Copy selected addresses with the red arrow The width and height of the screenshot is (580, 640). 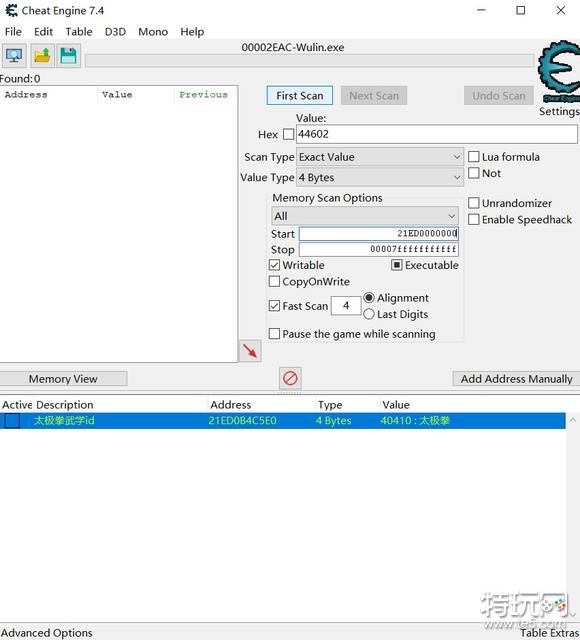click(250, 351)
